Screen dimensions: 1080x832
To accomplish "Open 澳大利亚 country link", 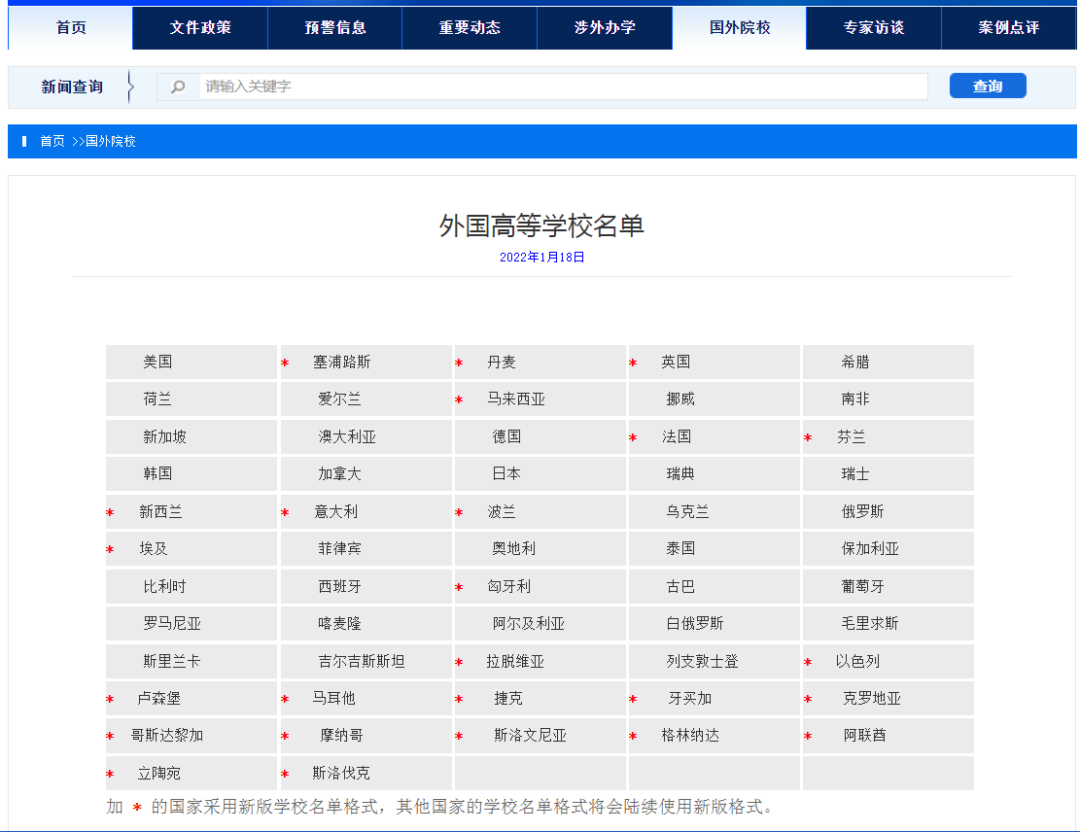I will click(347, 437).
